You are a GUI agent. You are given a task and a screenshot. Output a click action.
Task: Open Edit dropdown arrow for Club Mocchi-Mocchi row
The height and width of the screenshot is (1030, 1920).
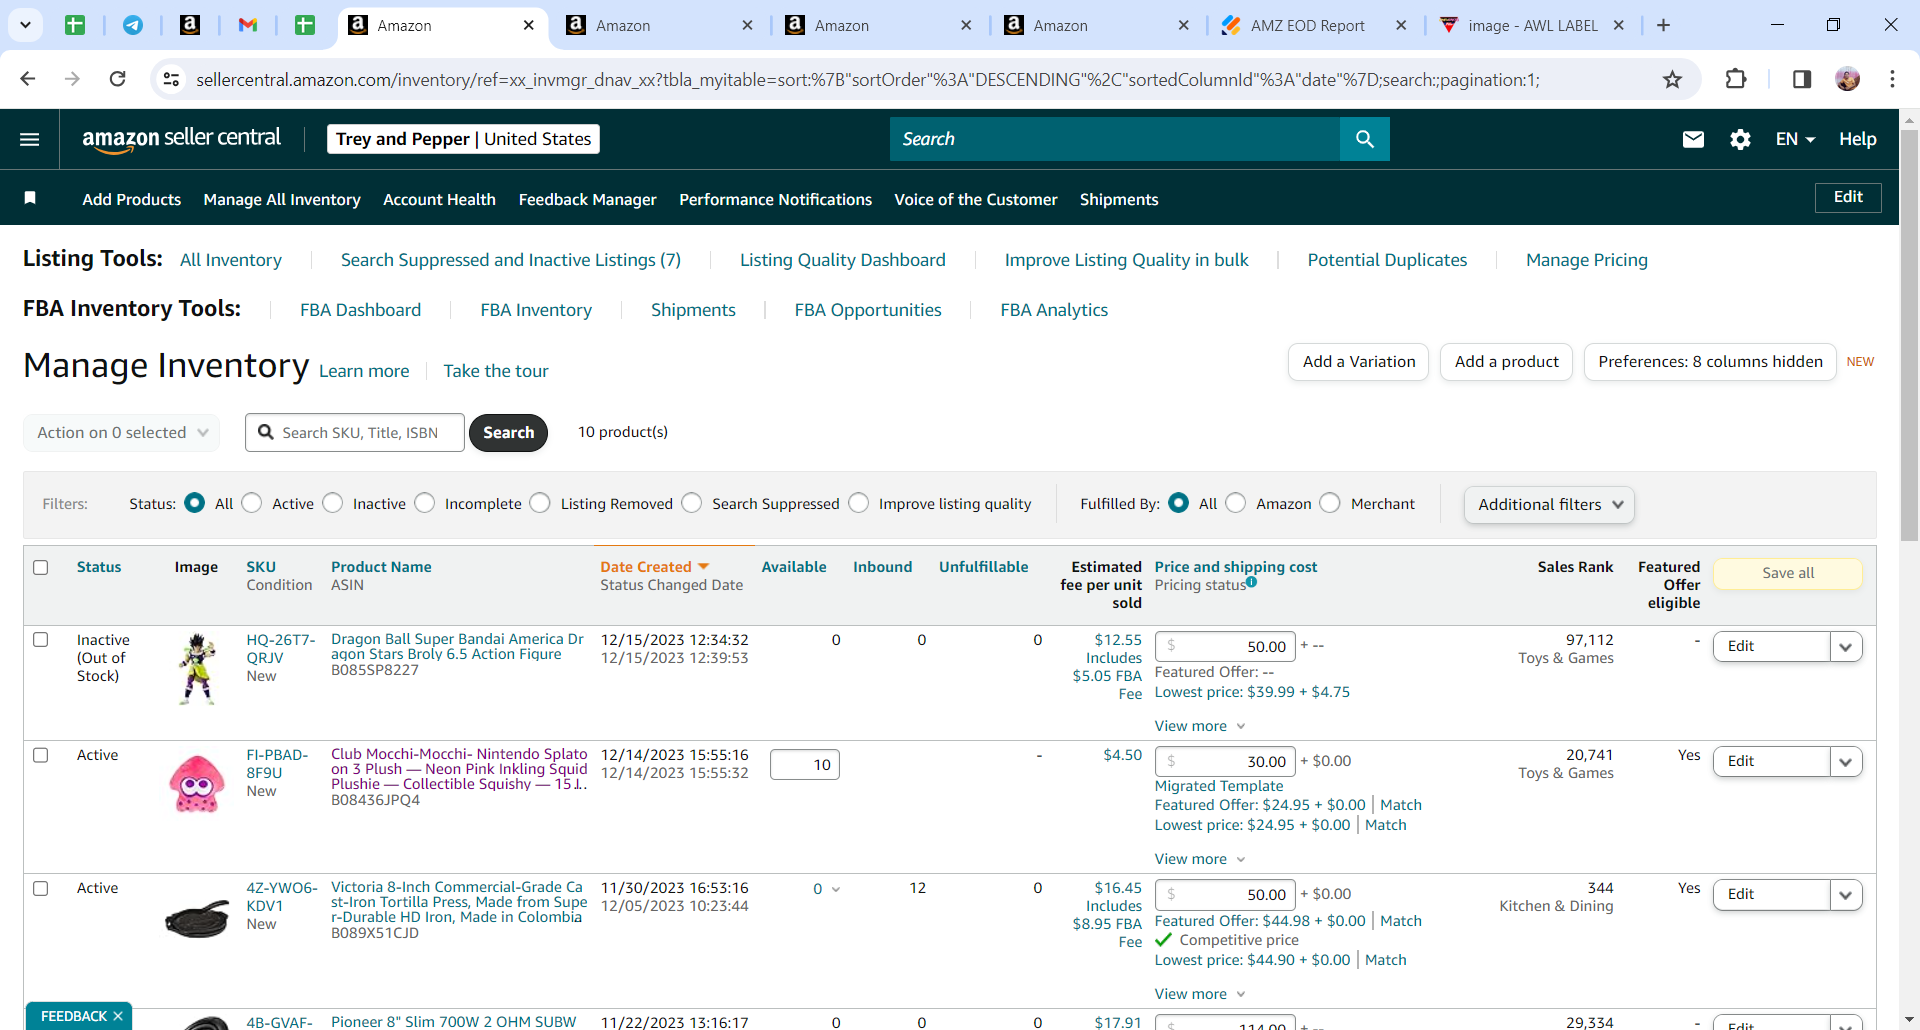1846,761
